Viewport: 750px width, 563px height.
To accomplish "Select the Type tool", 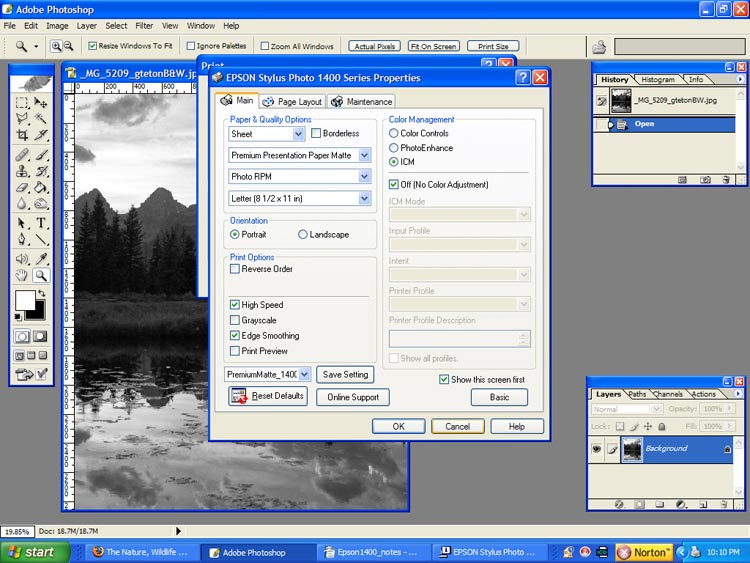I will [41, 223].
